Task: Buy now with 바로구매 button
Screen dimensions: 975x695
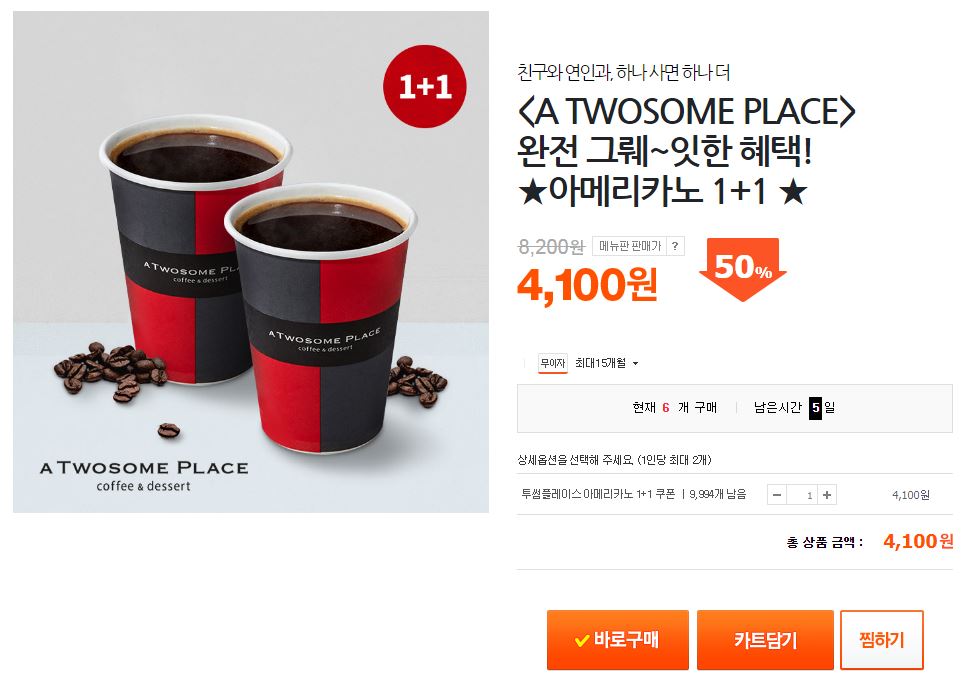Action: 617,640
